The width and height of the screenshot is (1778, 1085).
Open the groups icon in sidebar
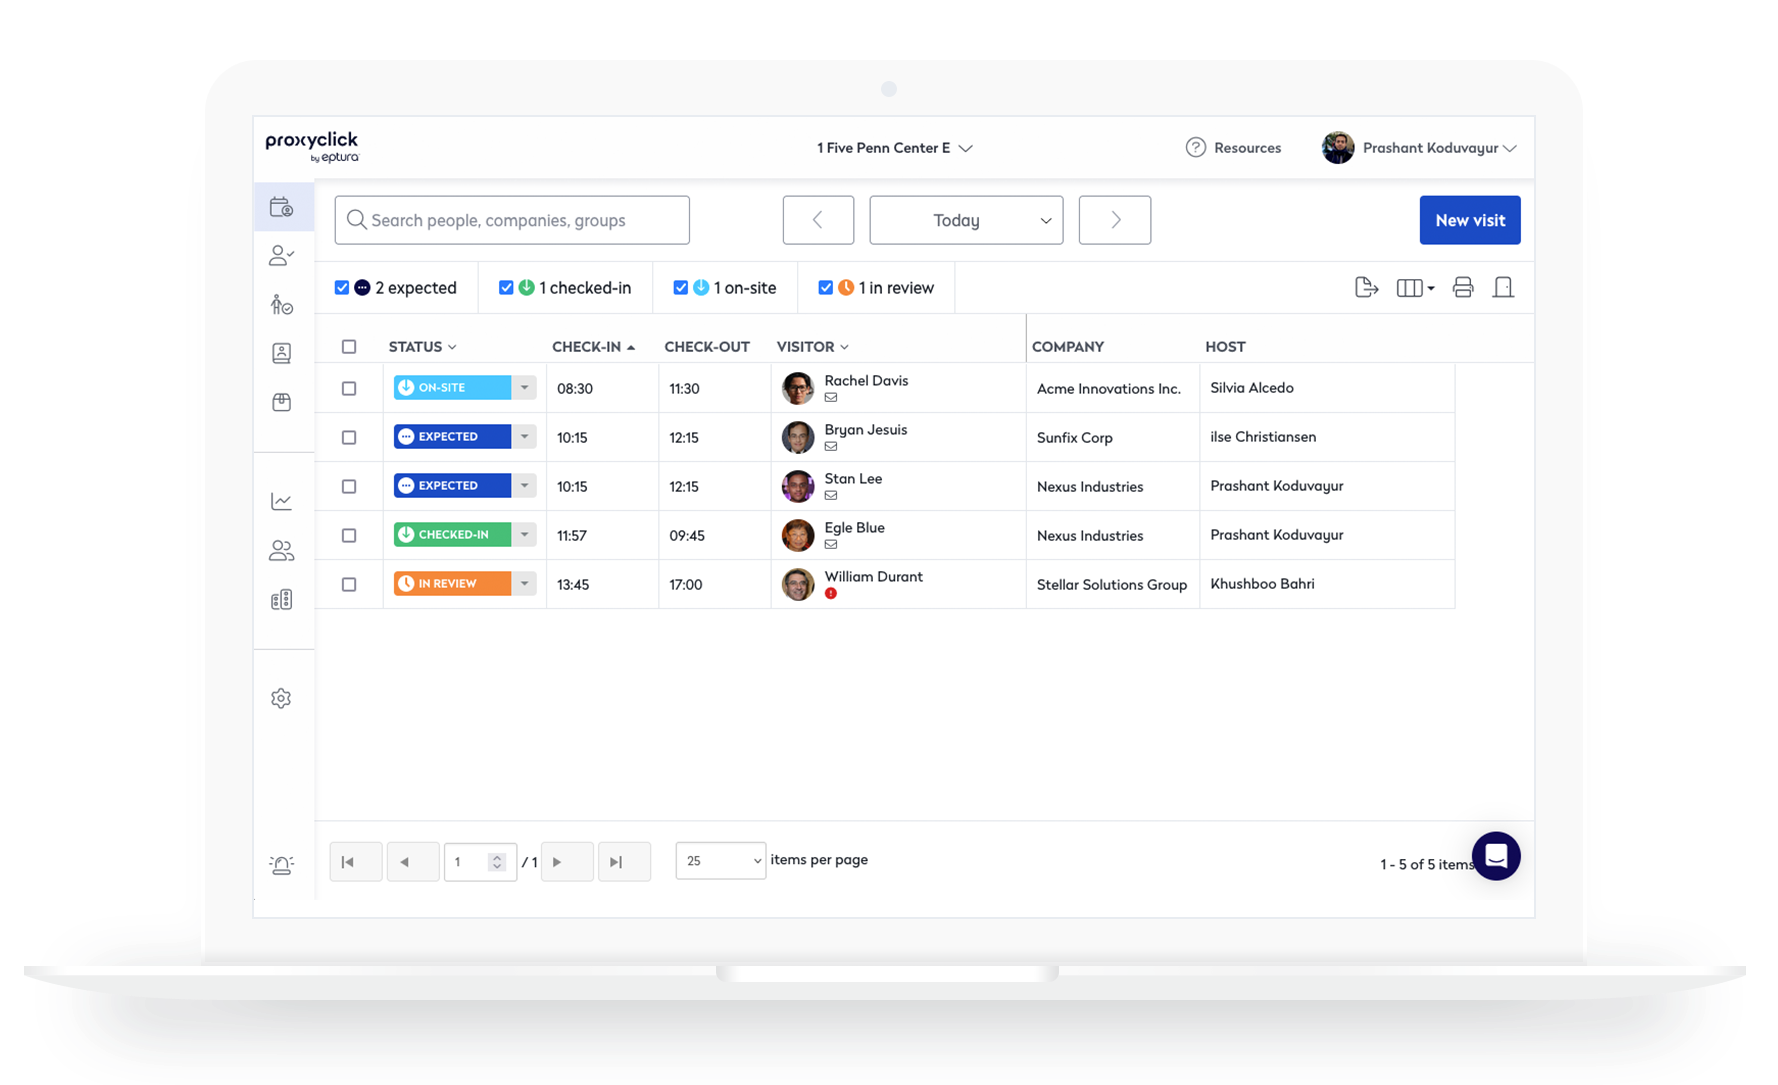pos(282,550)
